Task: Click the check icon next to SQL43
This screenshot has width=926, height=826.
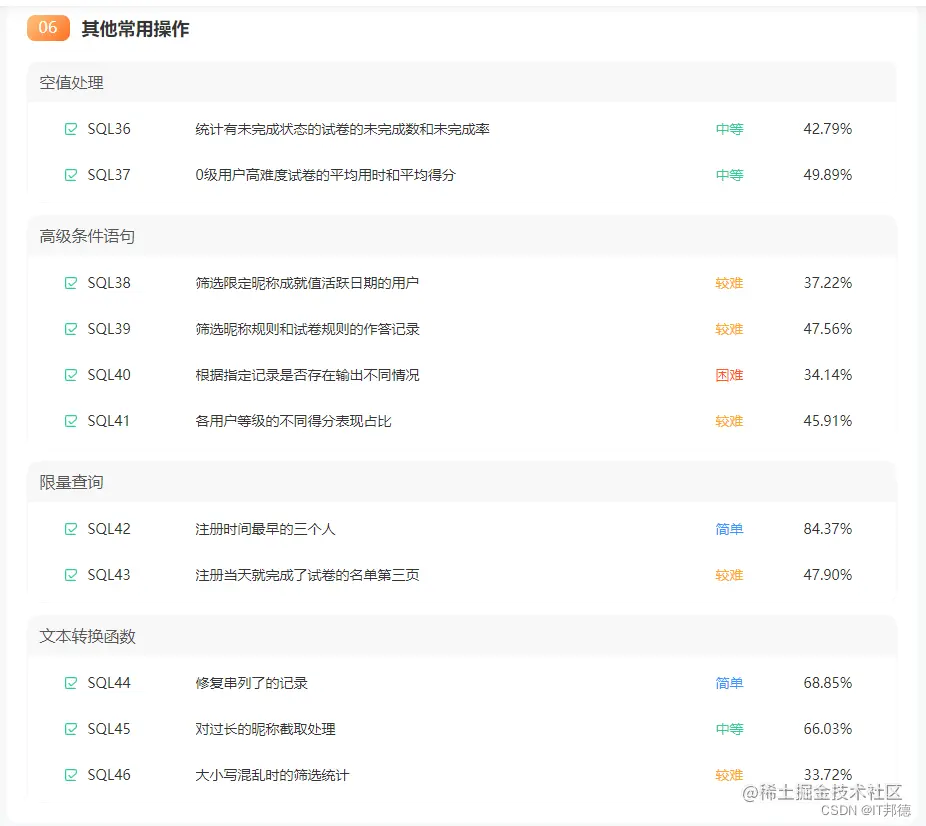Action: [70, 575]
